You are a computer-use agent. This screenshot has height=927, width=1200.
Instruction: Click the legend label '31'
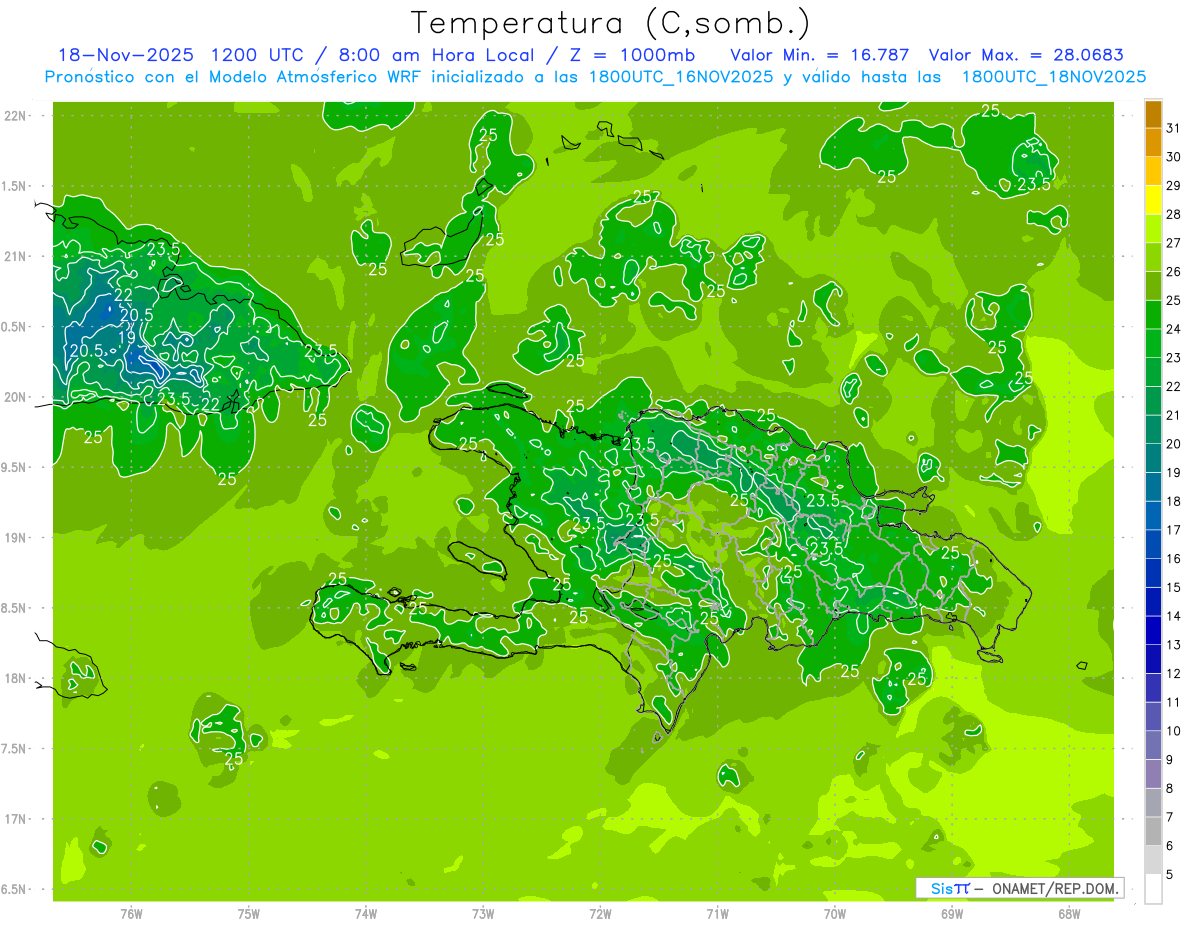click(1174, 128)
